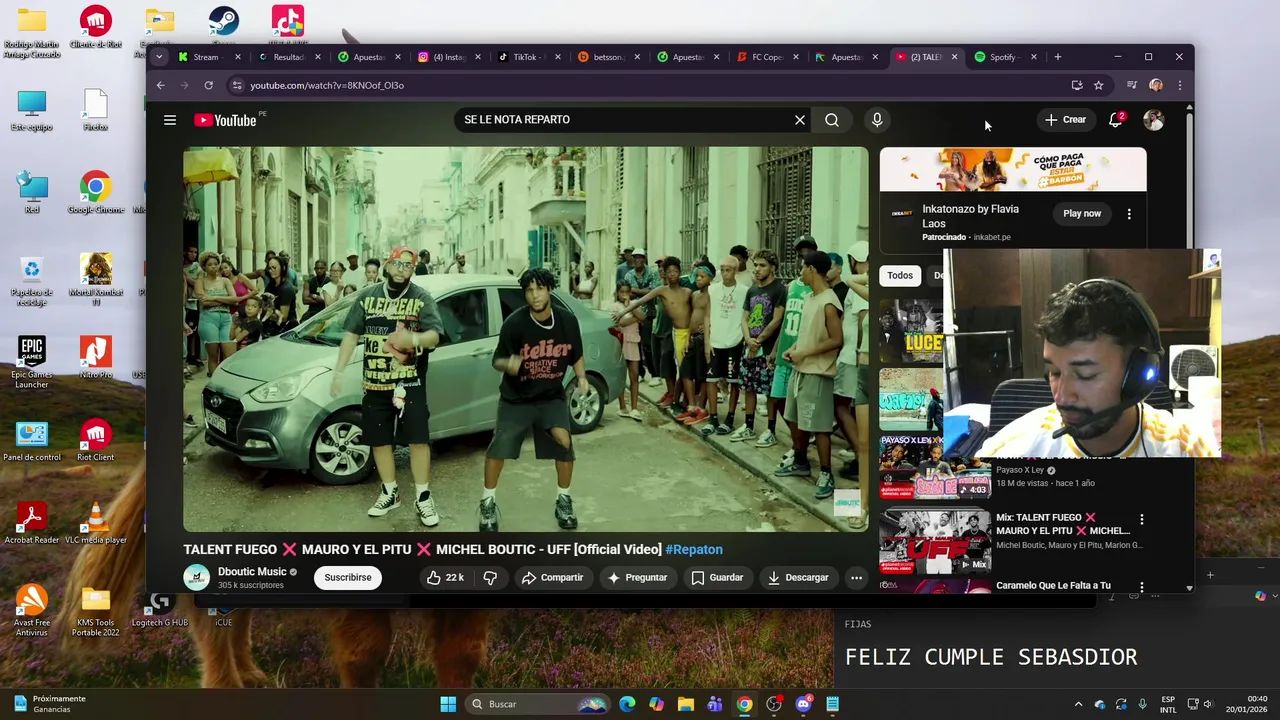The height and width of the screenshot is (720, 1280).
Task: Click Play now on Inkatonazo ad
Action: (x=1082, y=214)
